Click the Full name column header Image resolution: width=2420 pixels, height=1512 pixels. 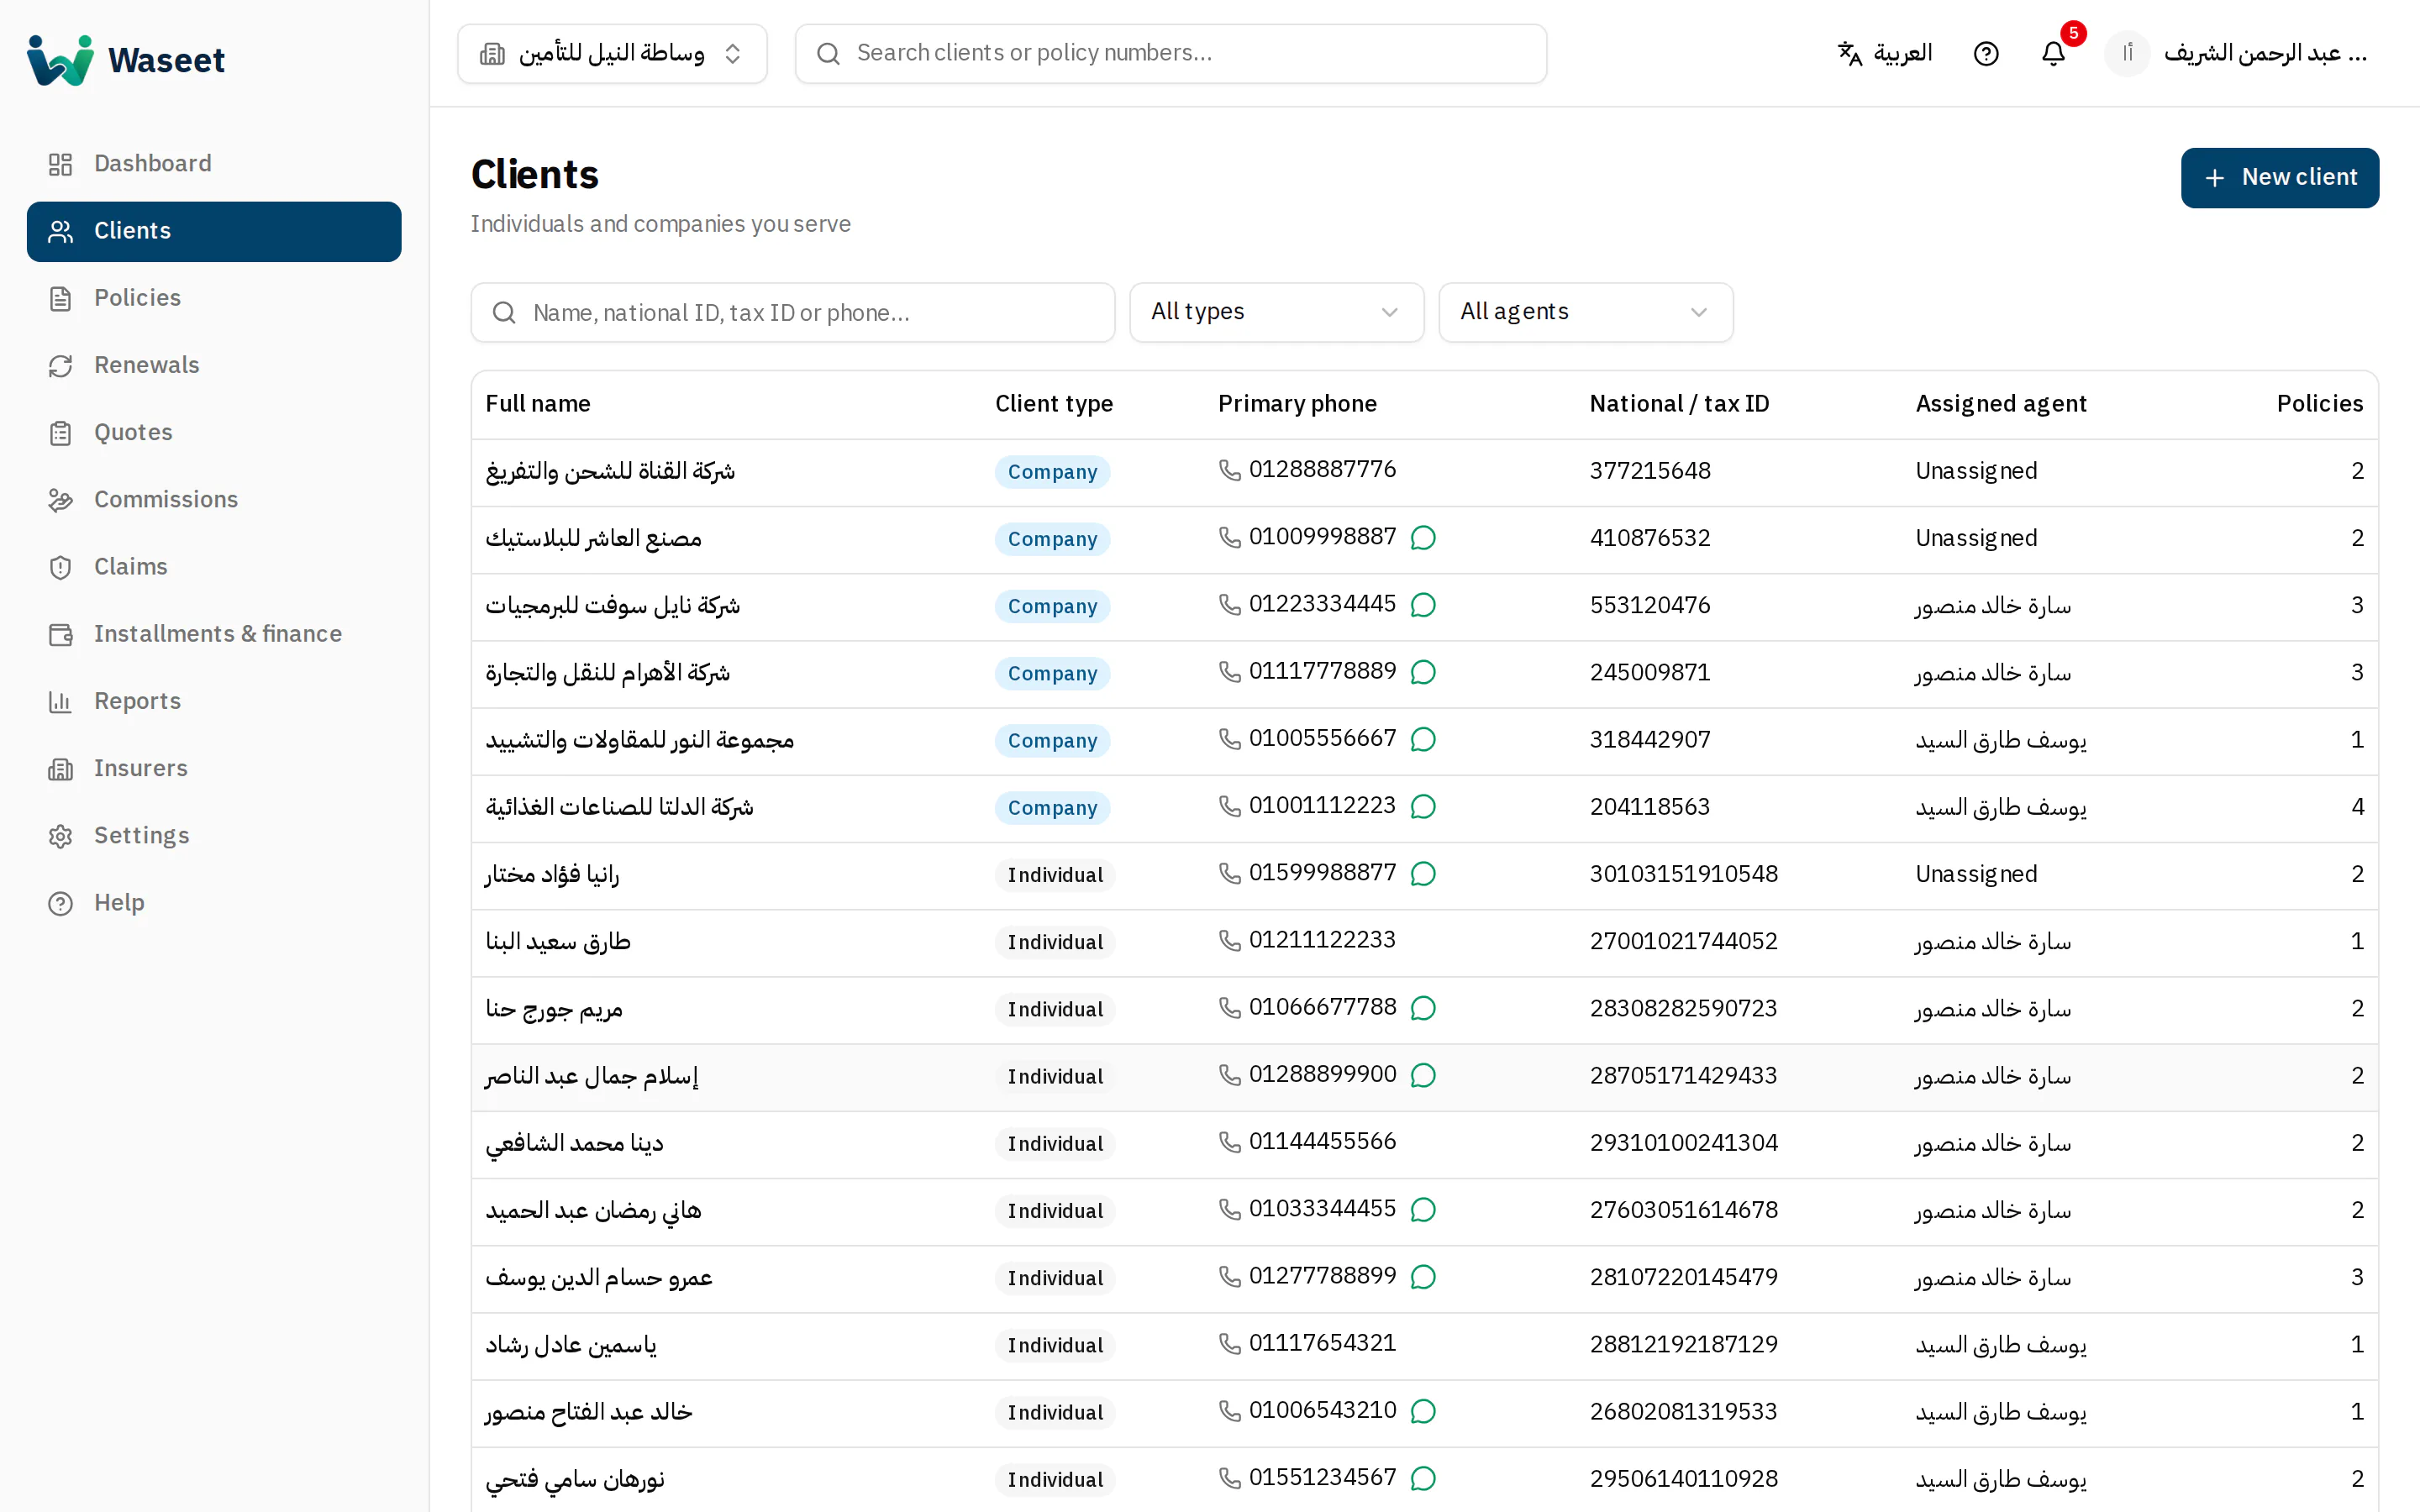pos(538,404)
